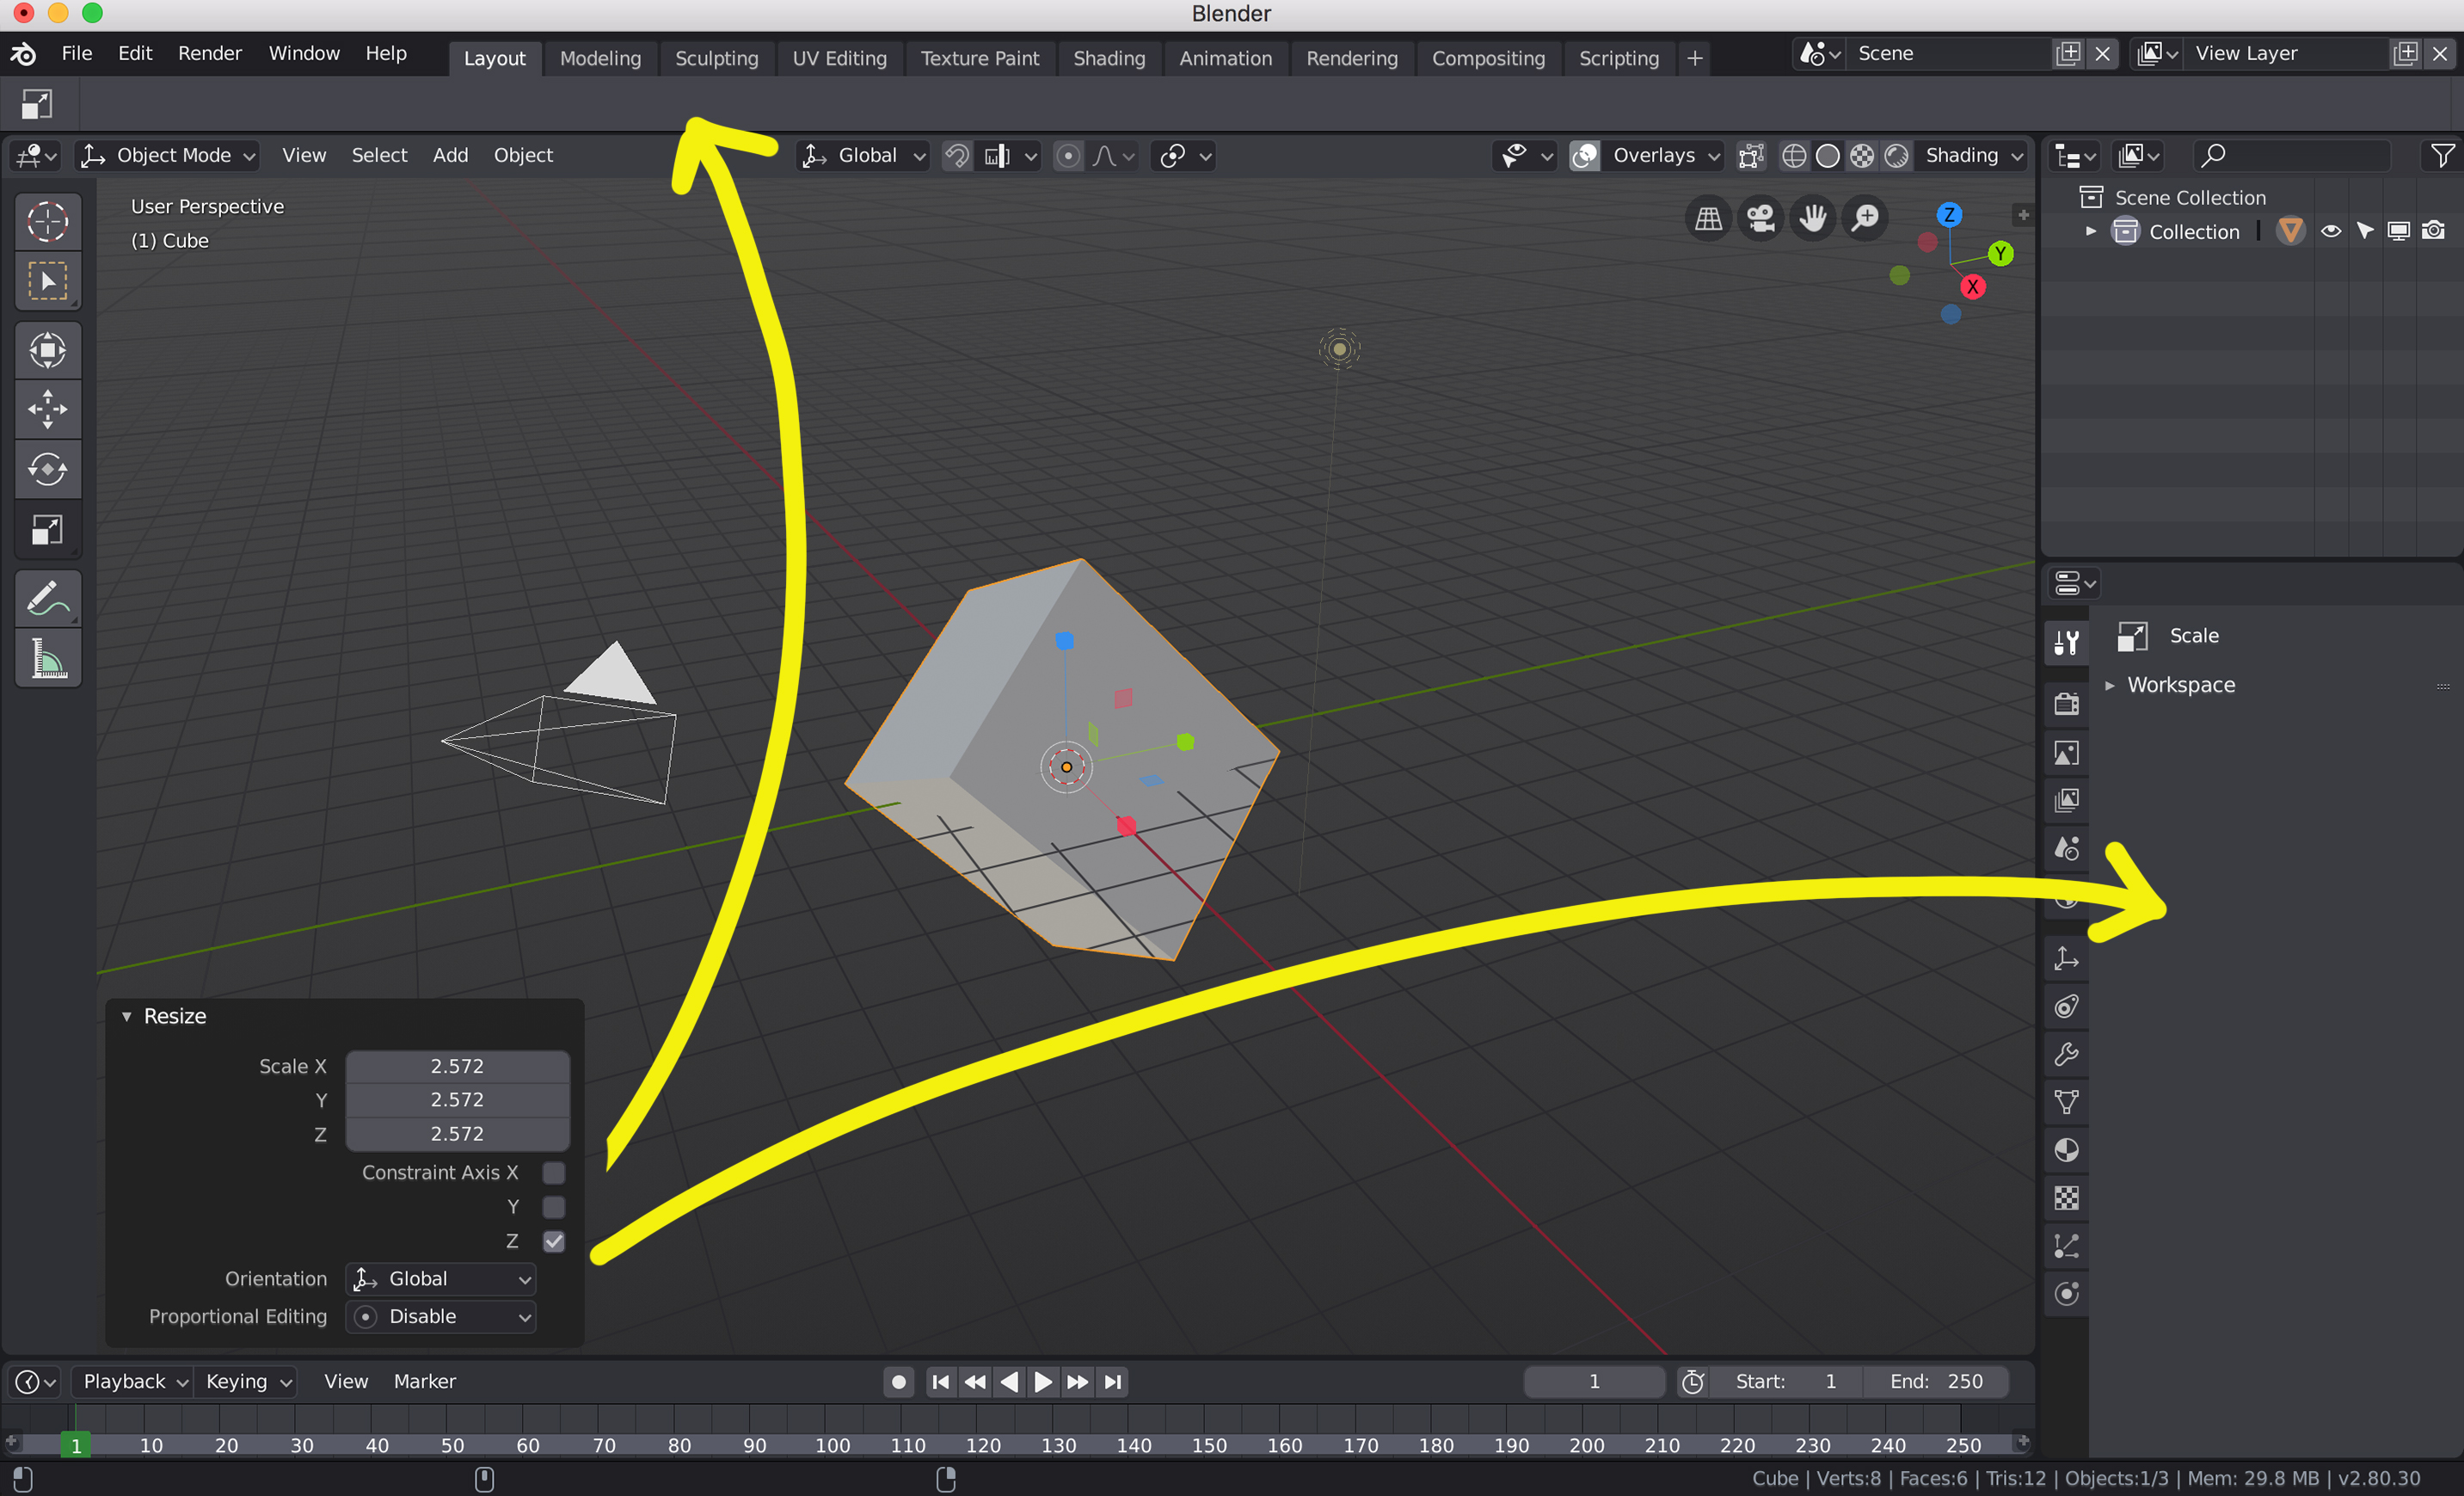
Task: Open the Global transform orientation dropdown in header
Action: pyautogui.click(x=864, y=155)
